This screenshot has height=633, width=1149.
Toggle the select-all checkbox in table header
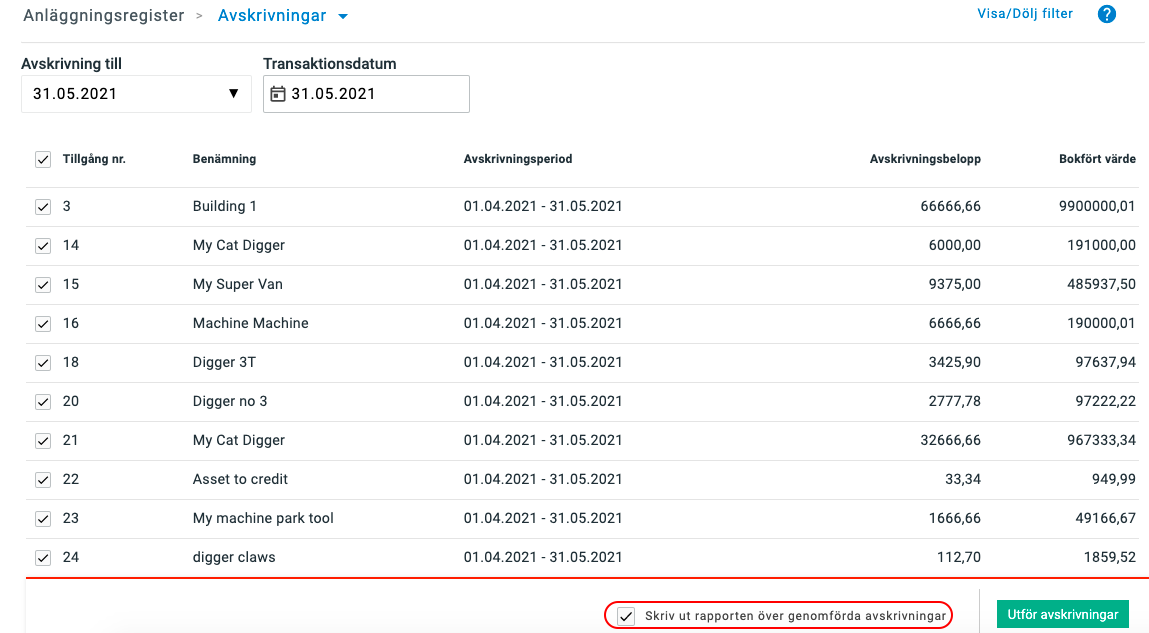(x=43, y=159)
